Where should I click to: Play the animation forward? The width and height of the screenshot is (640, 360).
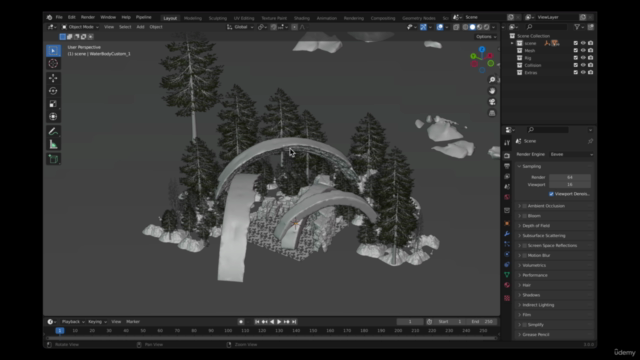click(x=279, y=322)
